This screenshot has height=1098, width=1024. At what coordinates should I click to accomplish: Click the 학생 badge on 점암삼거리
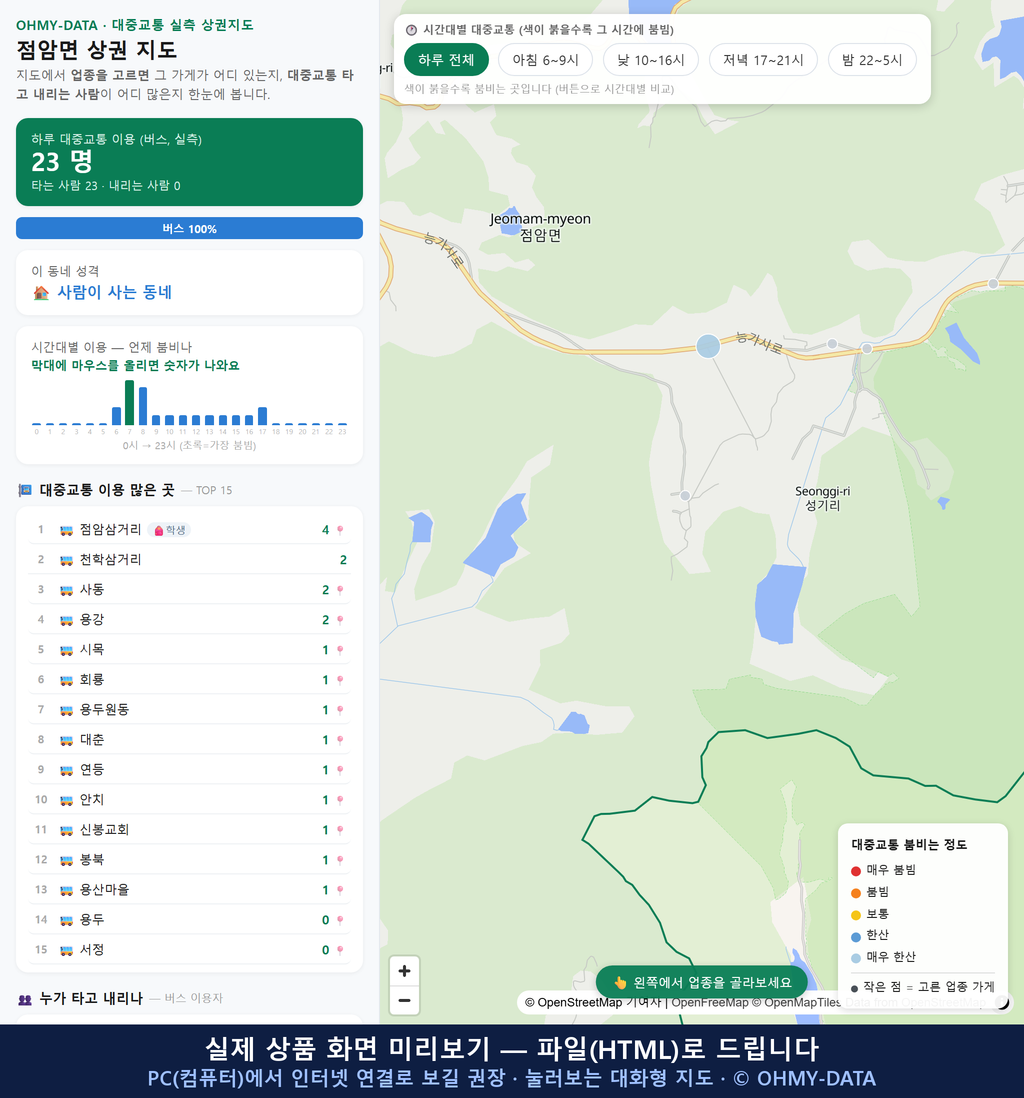point(169,530)
